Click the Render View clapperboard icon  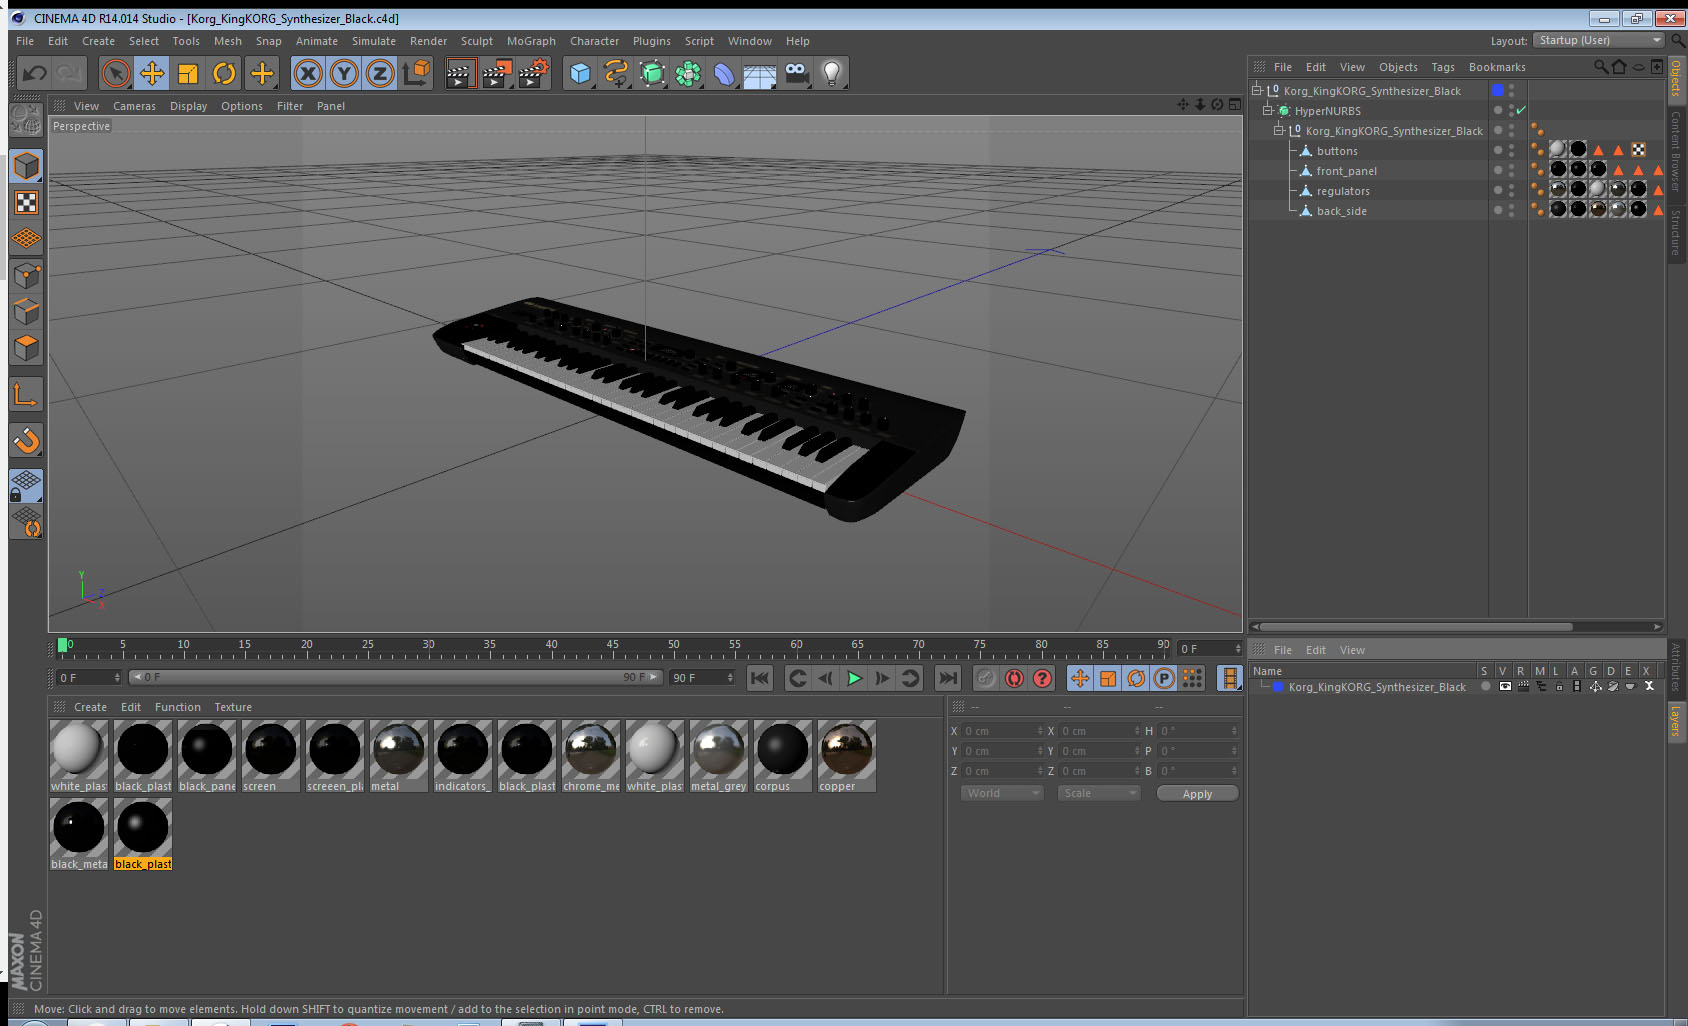point(459,73)
